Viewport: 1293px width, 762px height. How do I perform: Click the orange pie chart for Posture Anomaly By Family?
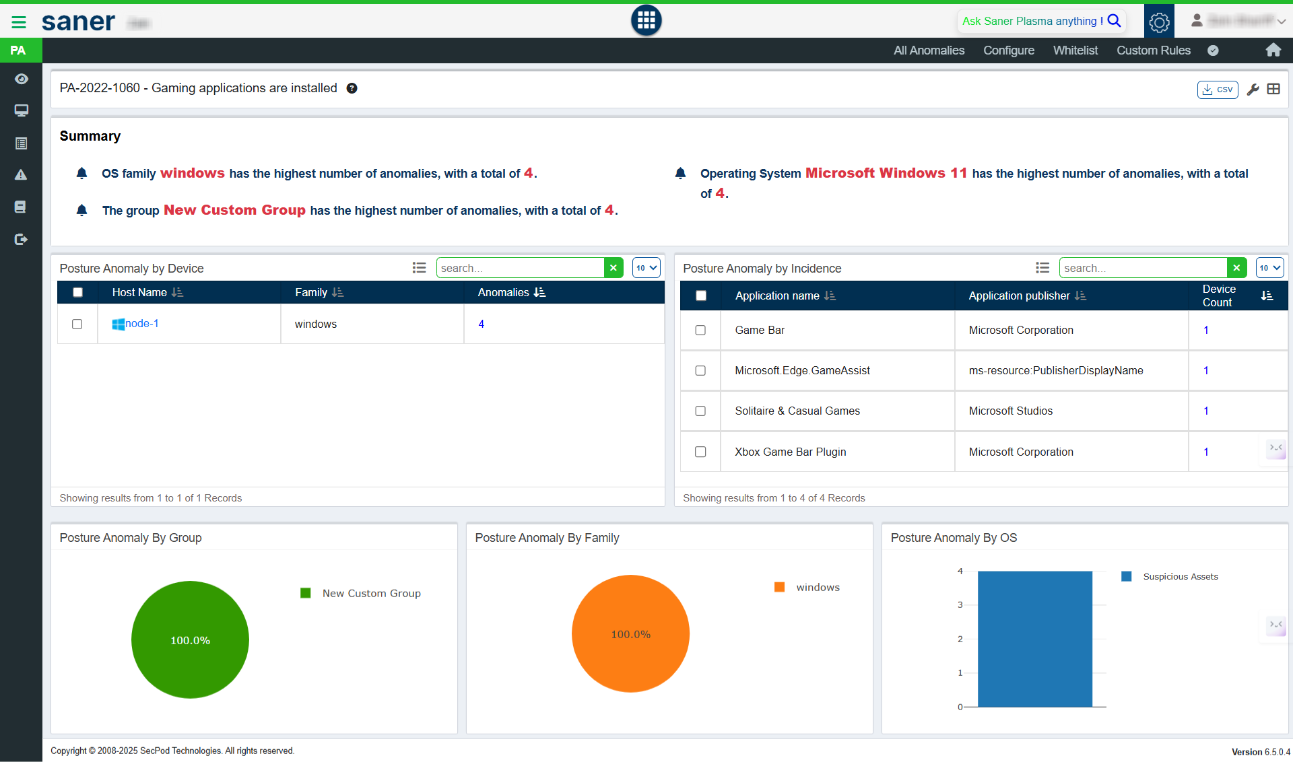(630, 634)
